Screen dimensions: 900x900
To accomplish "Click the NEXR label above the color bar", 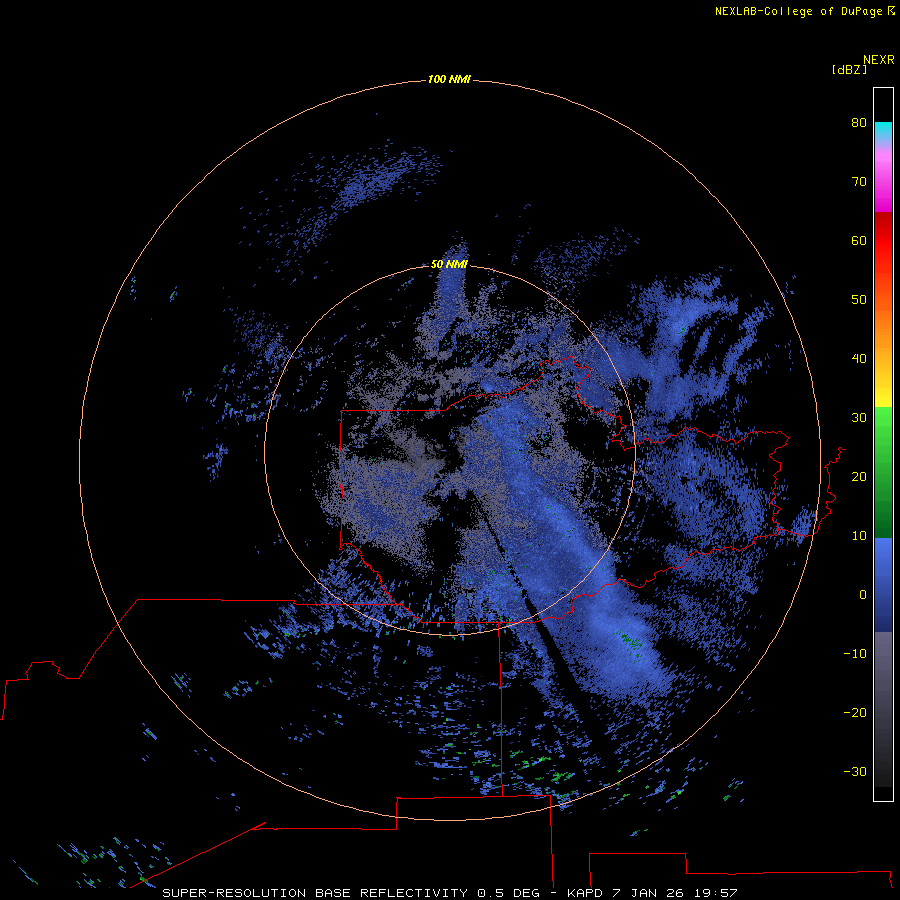I will [x=879, y=60].
